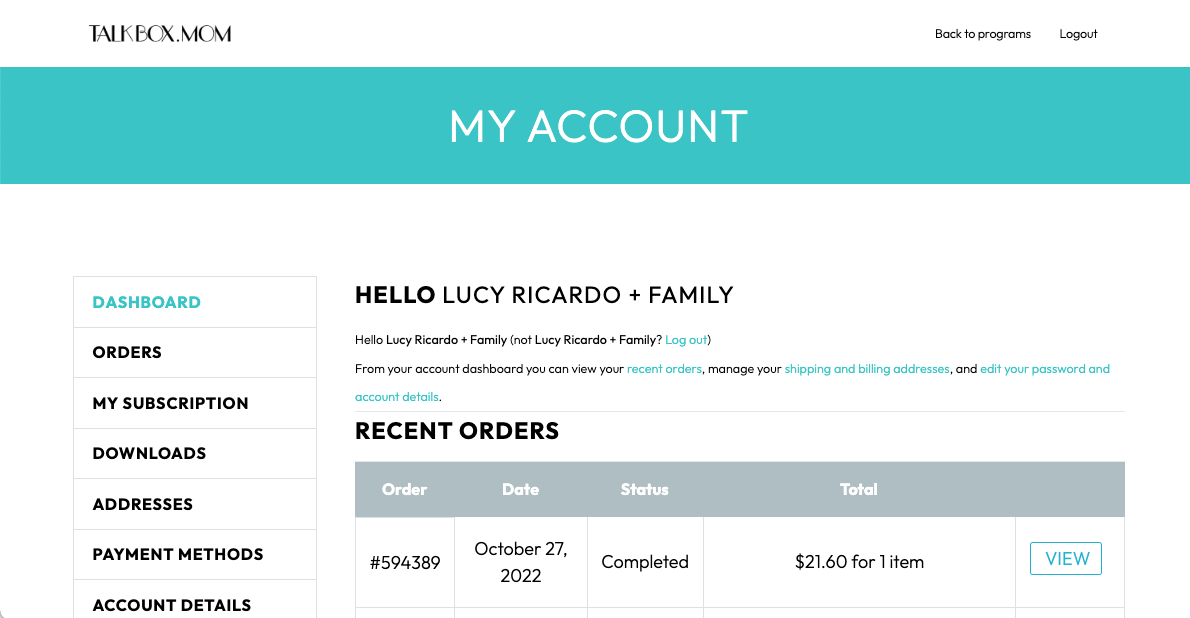Open the Dashboard sidebar tab
This screenshot has width=1190, height=618.
[146, 302]
